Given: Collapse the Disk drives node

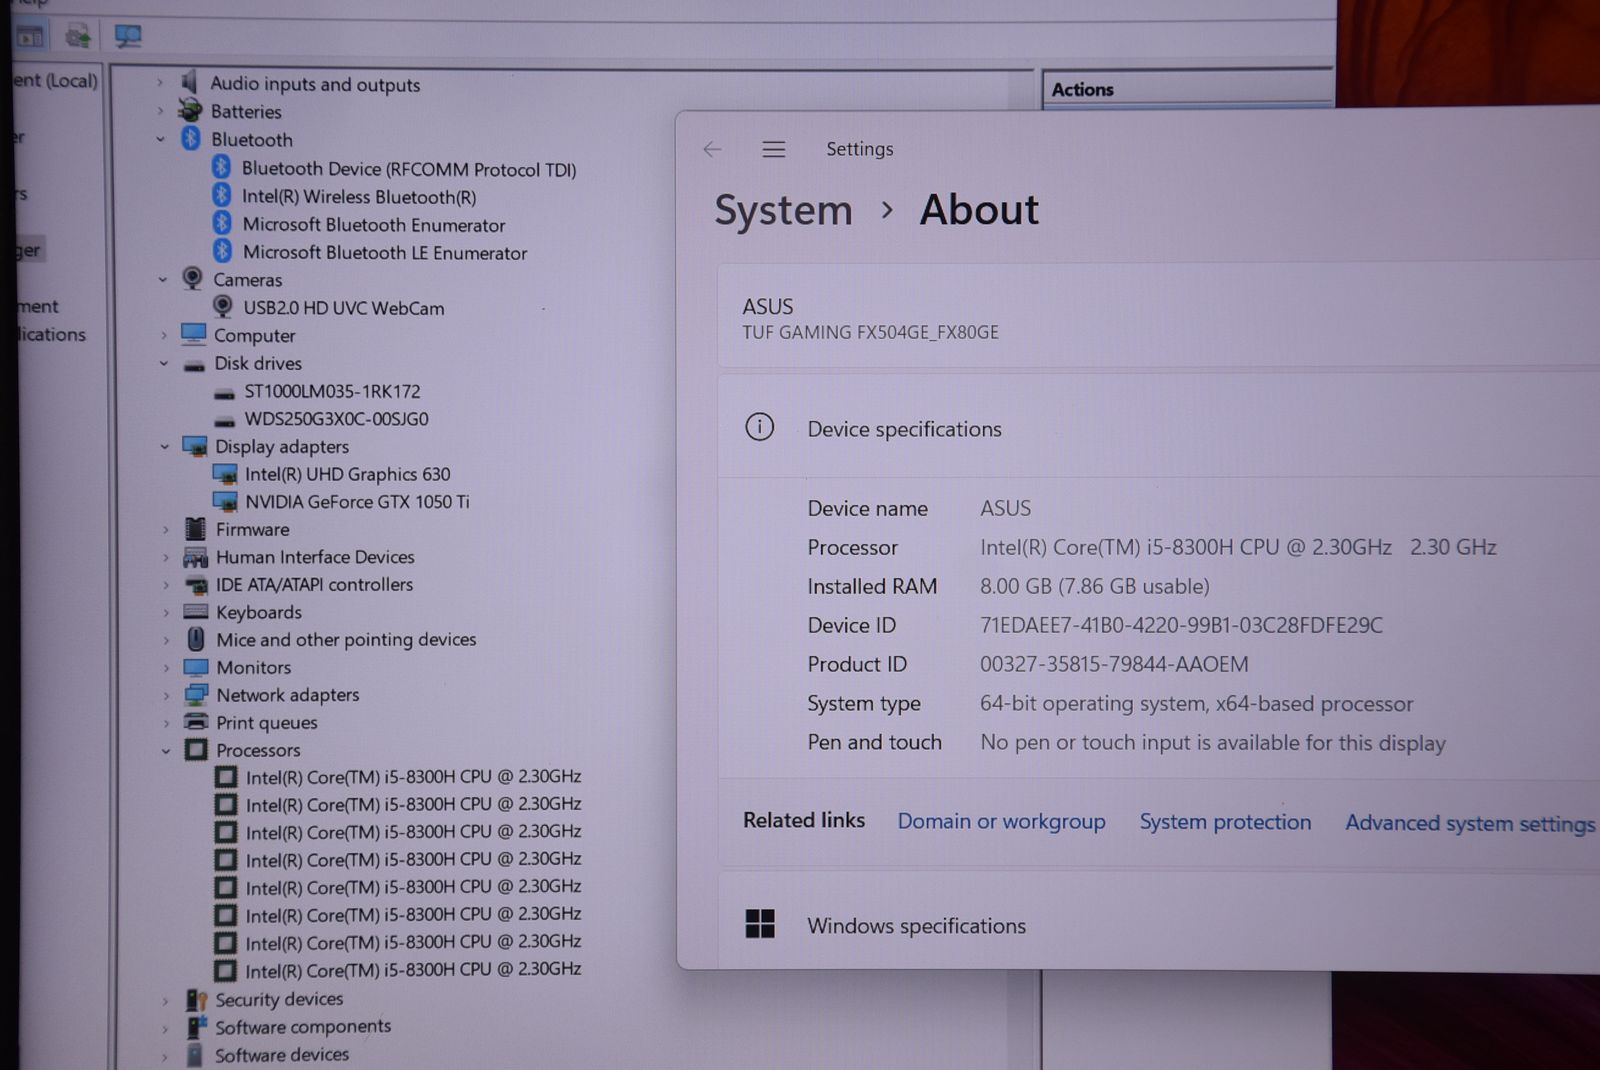Looking at the screenshot, I should (163, 363).
